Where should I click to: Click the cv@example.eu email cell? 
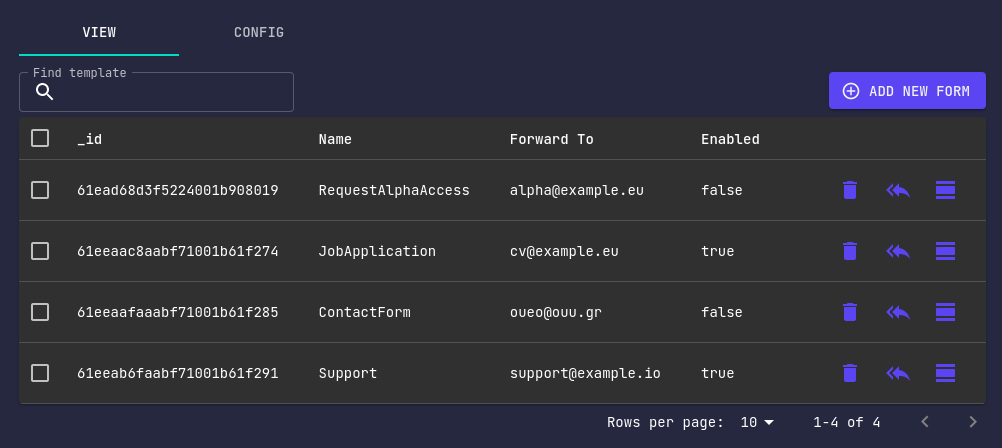pos(564,251)
